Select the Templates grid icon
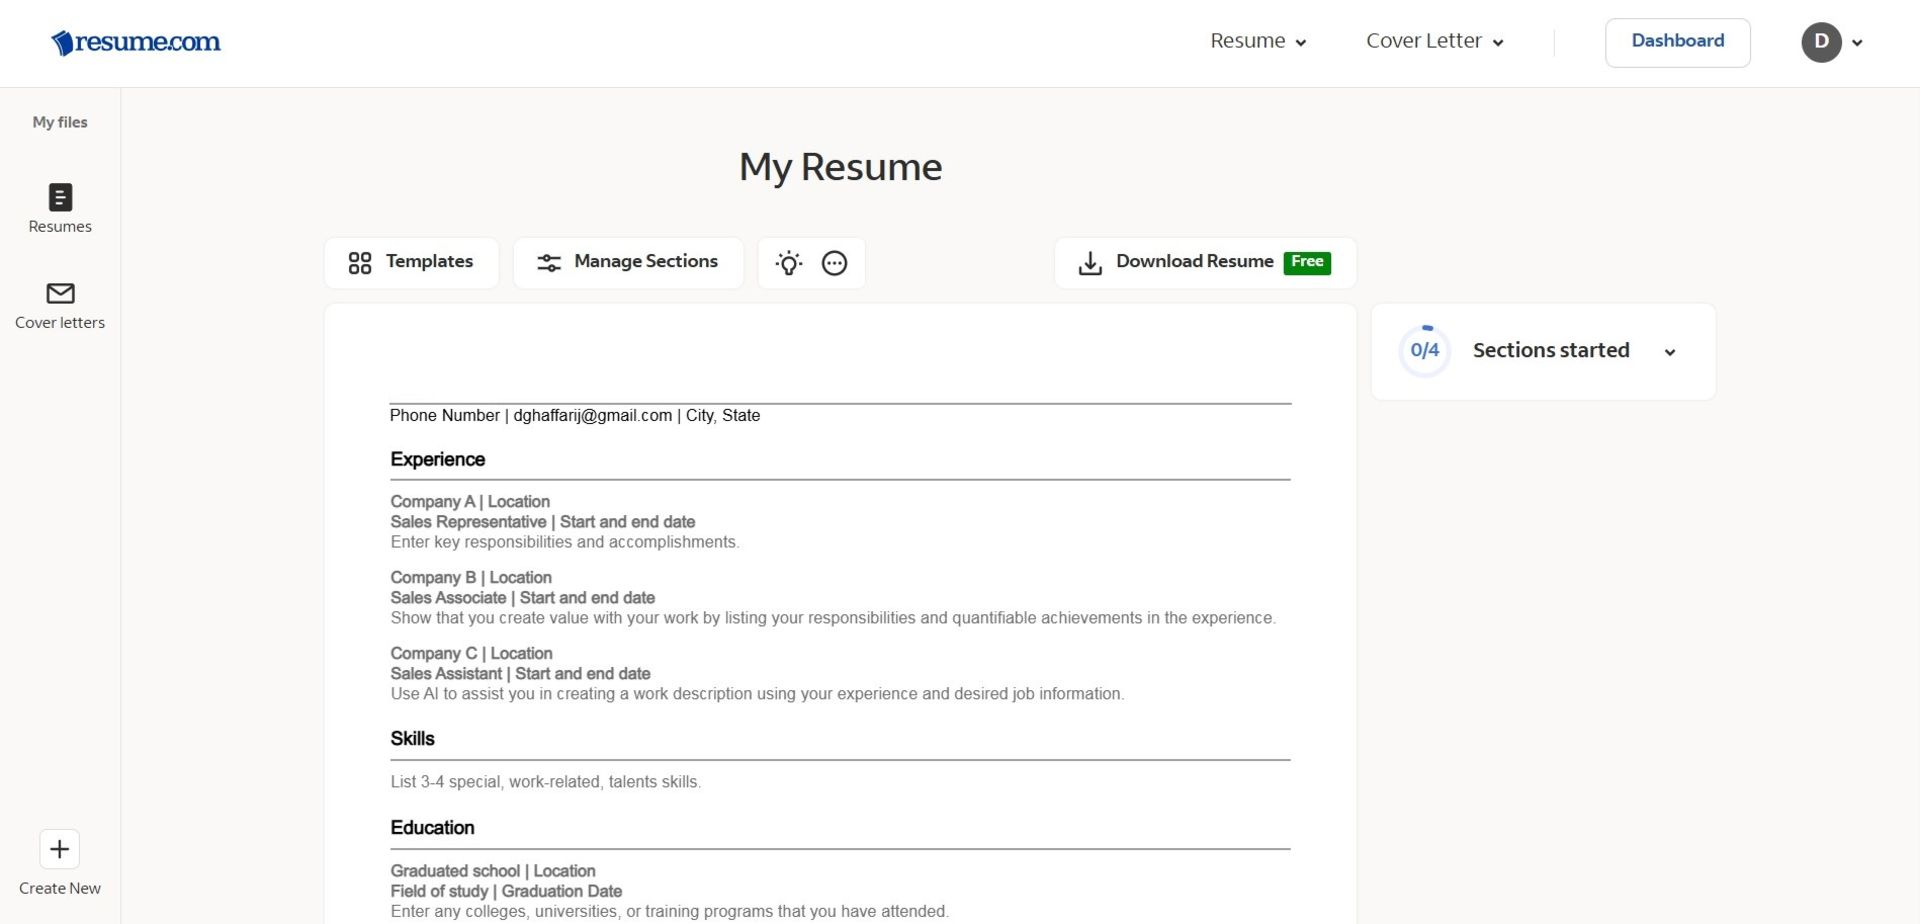 point(362,262)
